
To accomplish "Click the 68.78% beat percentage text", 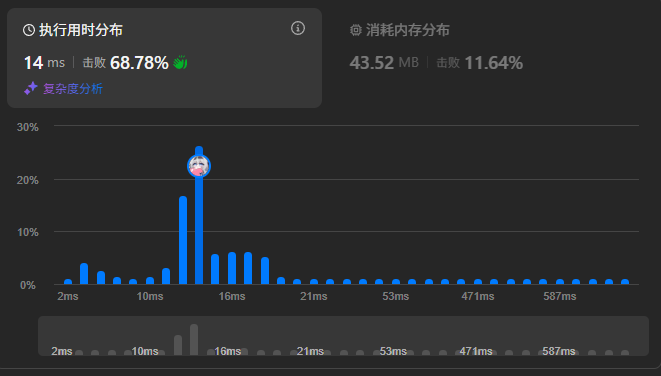I will (x=139, y=63).
